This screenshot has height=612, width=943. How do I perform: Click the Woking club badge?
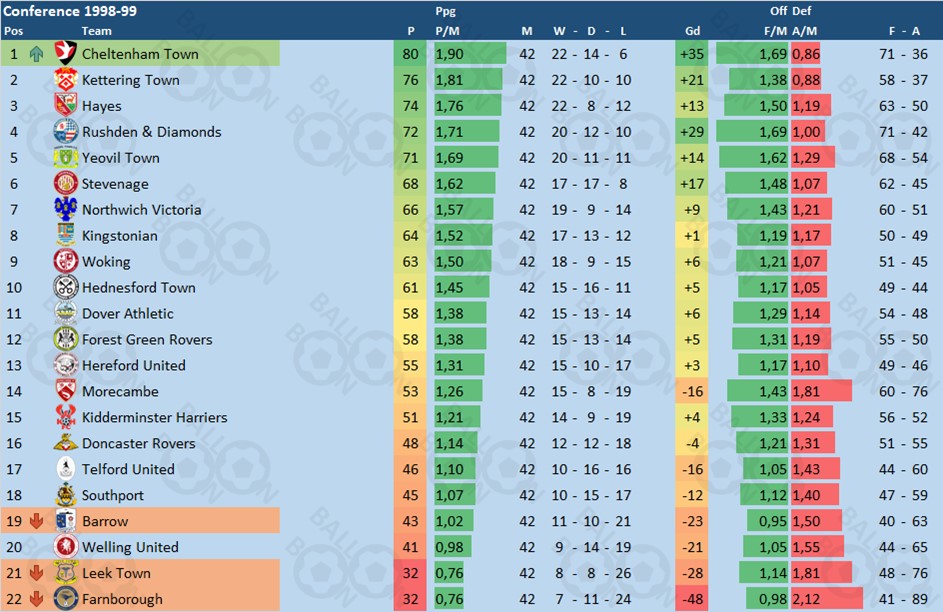(66, 262)
